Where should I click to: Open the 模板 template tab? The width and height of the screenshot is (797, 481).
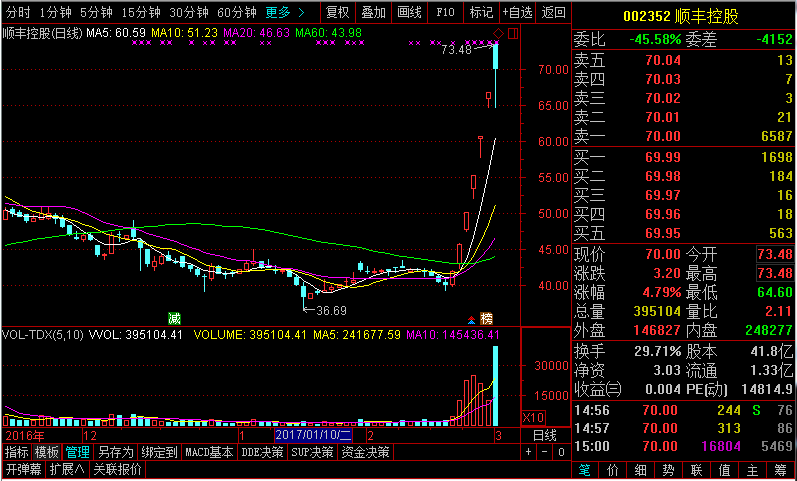[47, 452]
